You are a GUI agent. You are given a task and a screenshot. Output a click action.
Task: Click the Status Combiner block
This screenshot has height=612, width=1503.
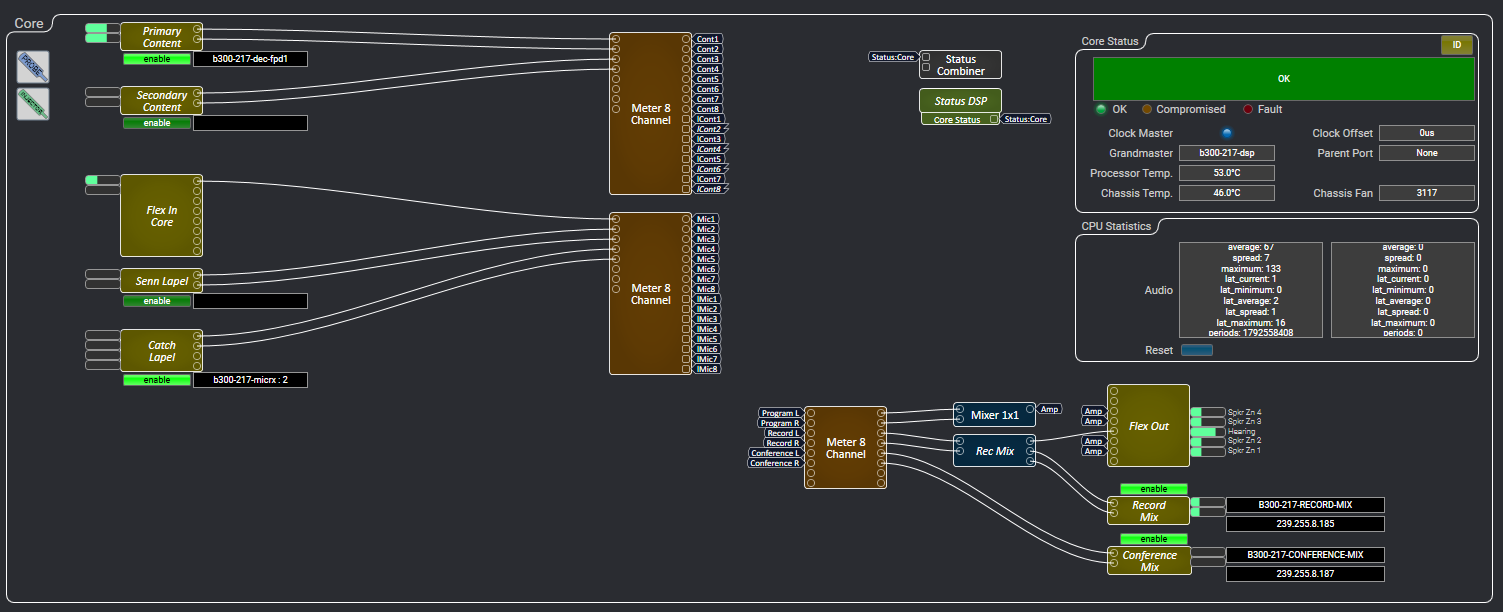[960, 65]
